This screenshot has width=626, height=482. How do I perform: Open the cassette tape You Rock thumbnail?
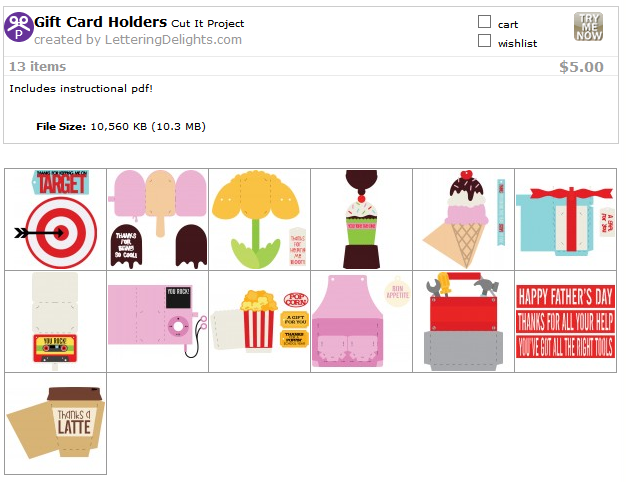point(55,321)
